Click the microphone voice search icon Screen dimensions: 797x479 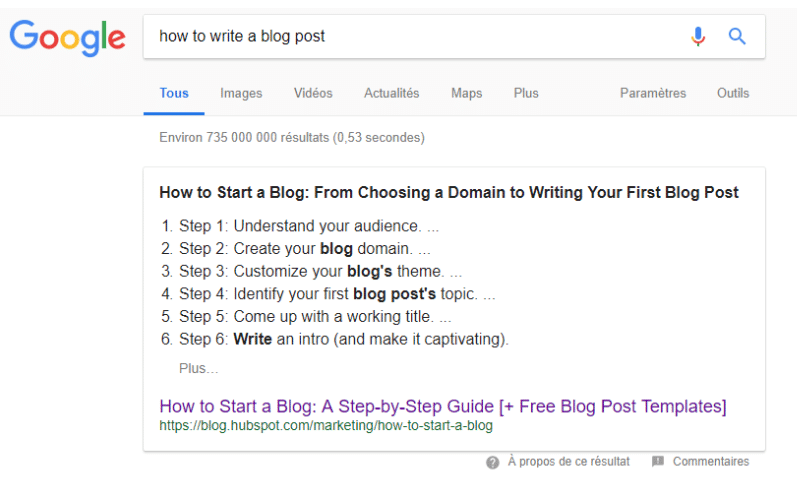click(698, 37)
